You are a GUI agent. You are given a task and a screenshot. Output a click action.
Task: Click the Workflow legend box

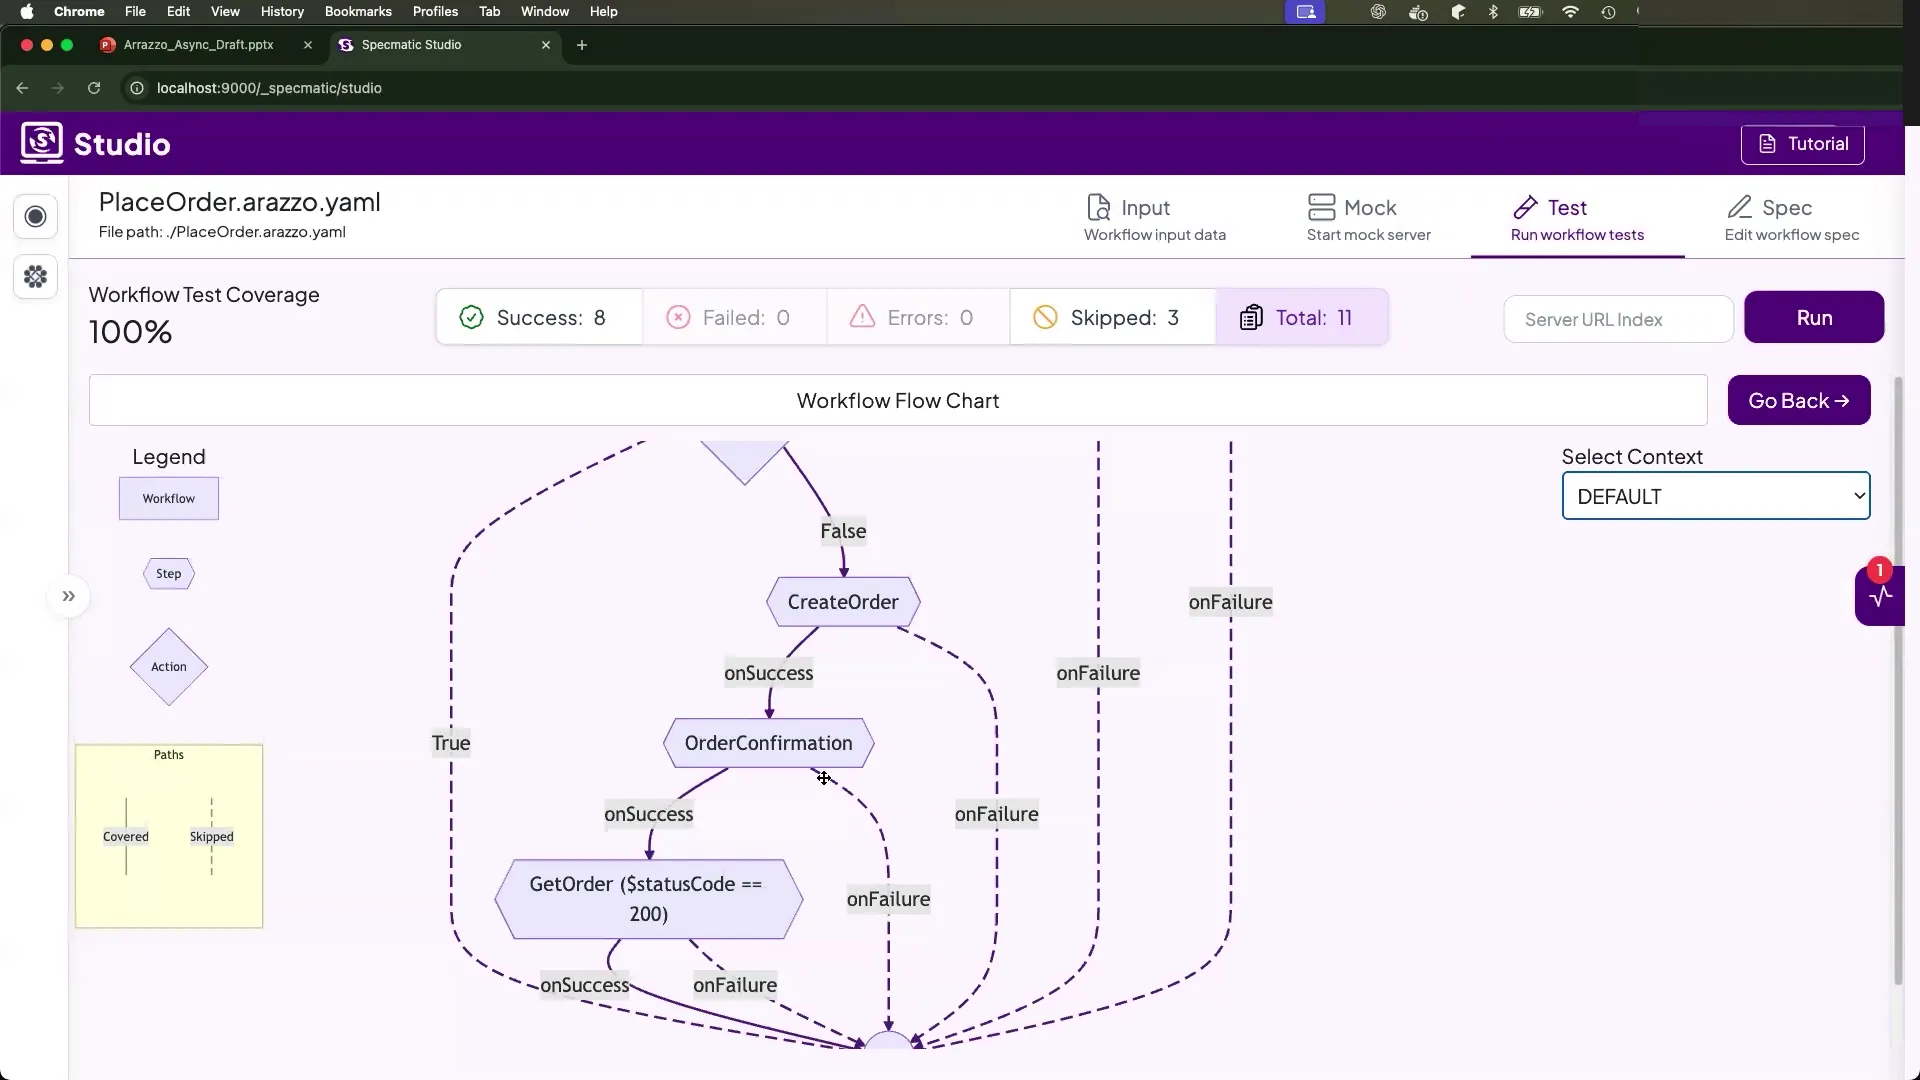click(168, 498)
